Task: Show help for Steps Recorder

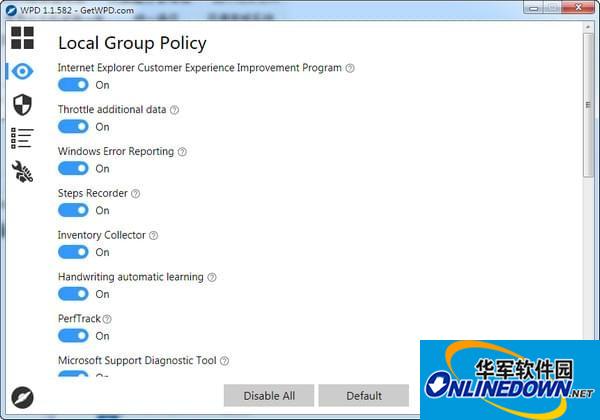Action: tap(135, 194)
